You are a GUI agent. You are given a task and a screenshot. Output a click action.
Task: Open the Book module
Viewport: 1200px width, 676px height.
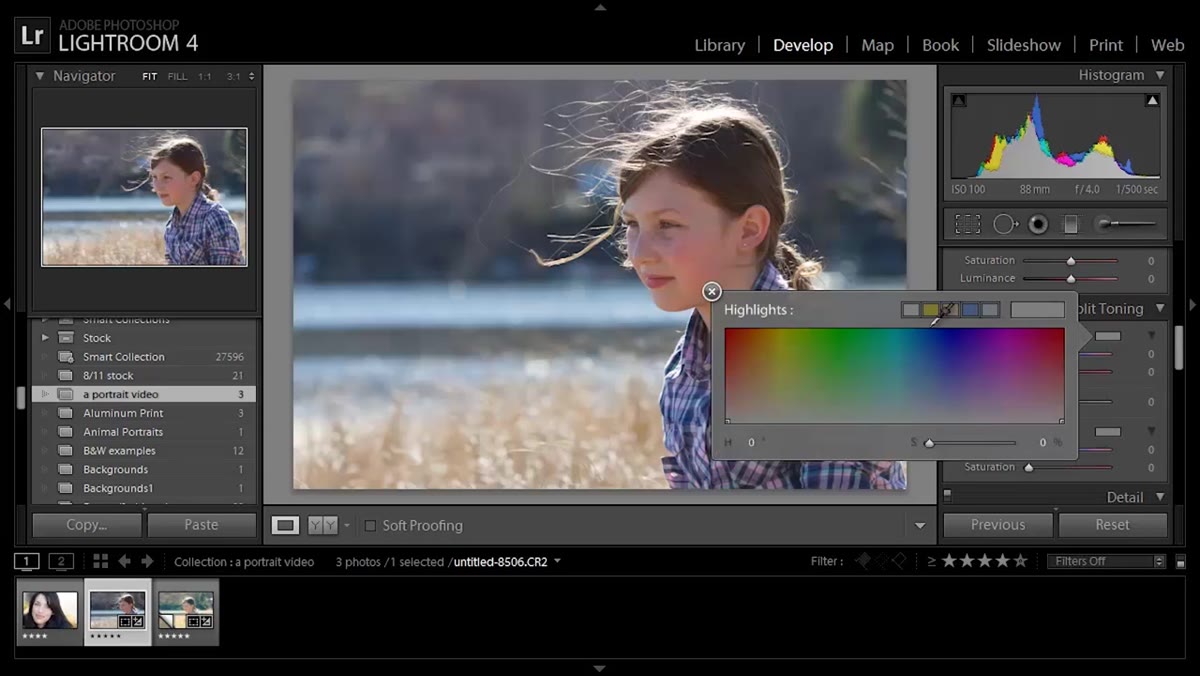tap(940, 45)
